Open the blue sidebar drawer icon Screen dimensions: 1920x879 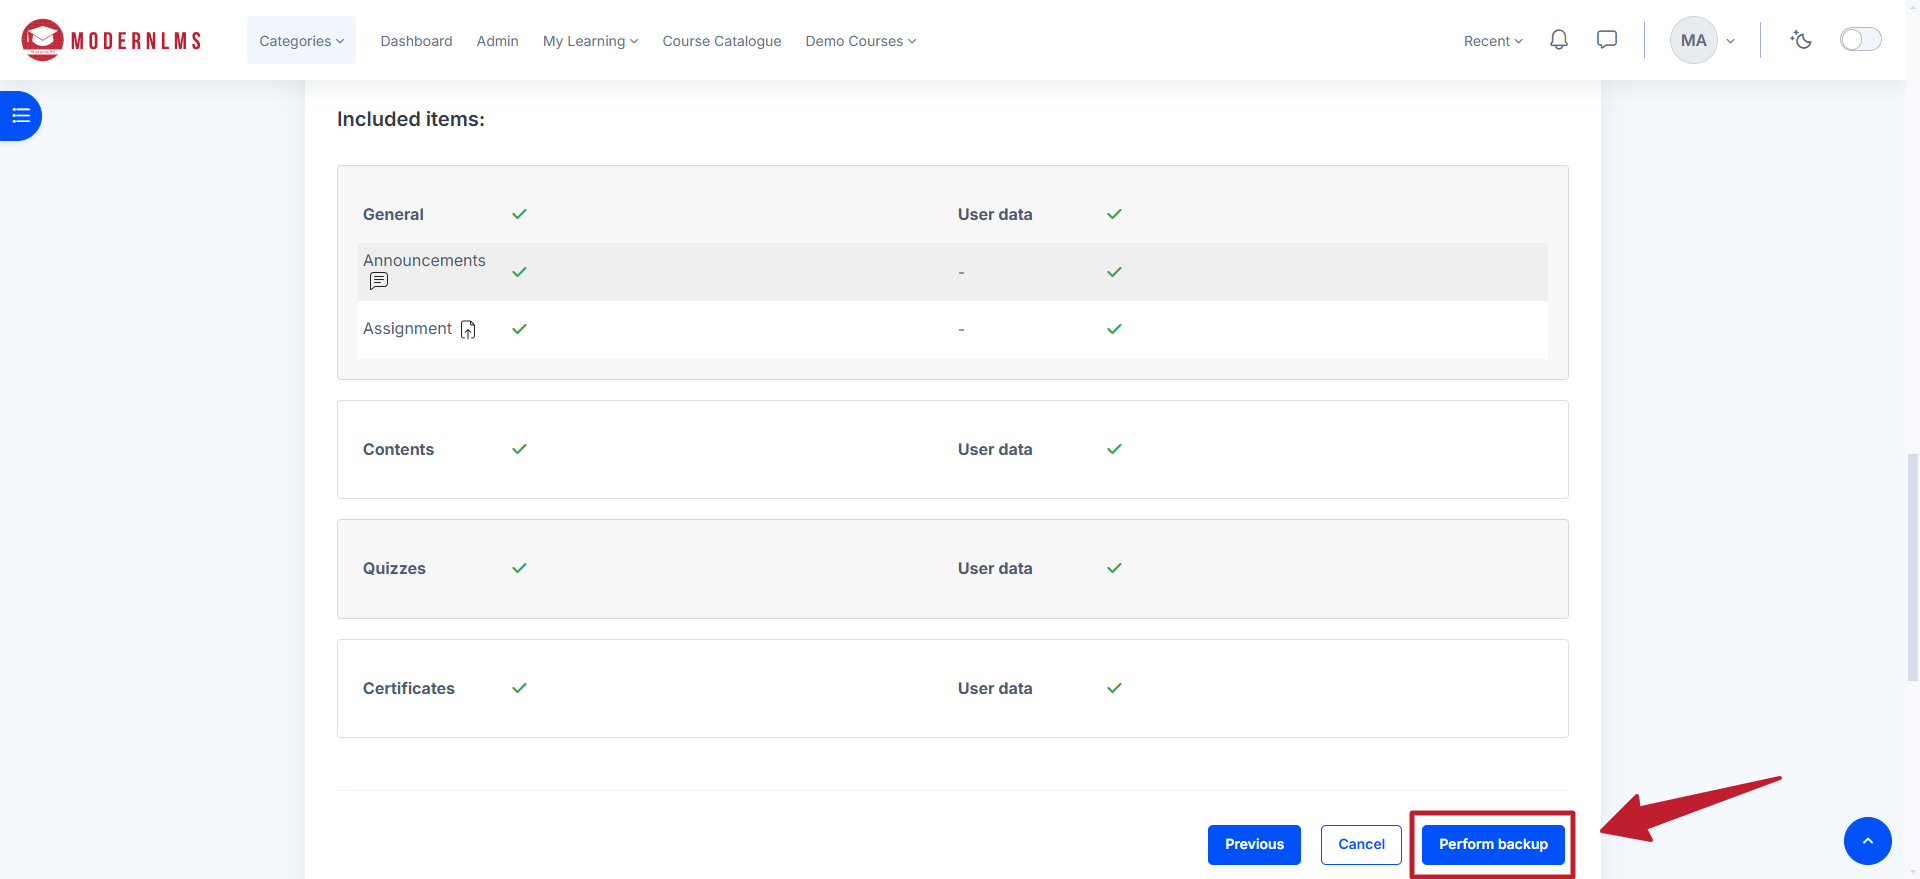click(x=20, y=116)
